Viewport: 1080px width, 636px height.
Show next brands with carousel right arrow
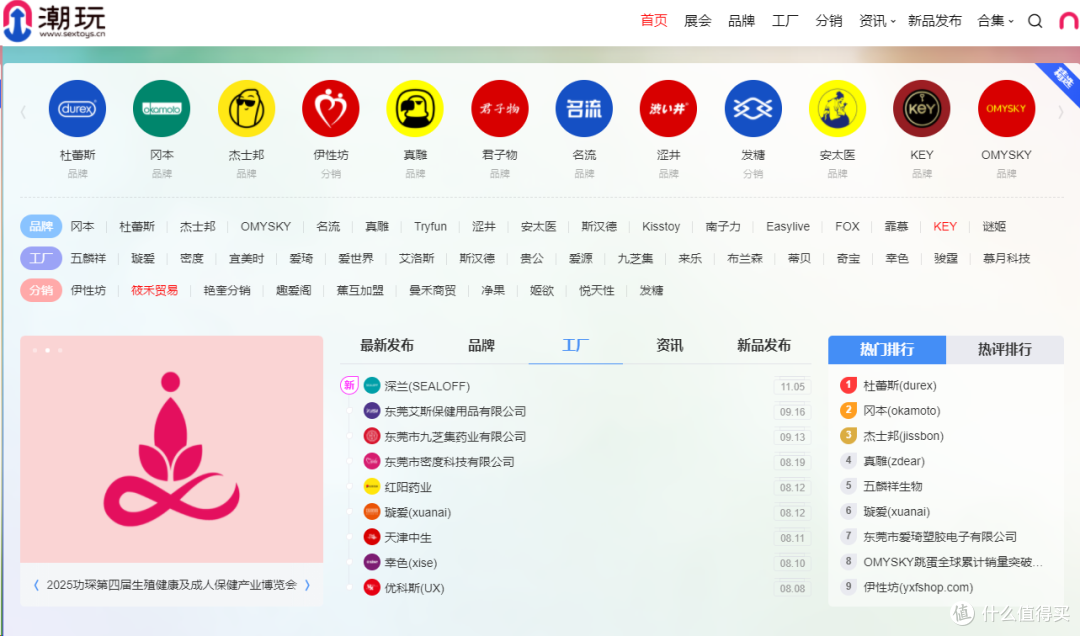point(1060,112)
